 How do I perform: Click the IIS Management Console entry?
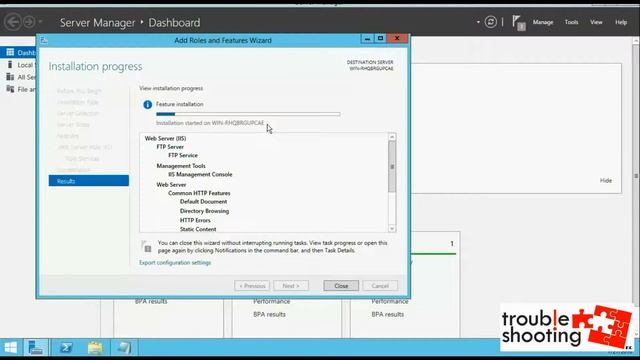coord(200,174)
